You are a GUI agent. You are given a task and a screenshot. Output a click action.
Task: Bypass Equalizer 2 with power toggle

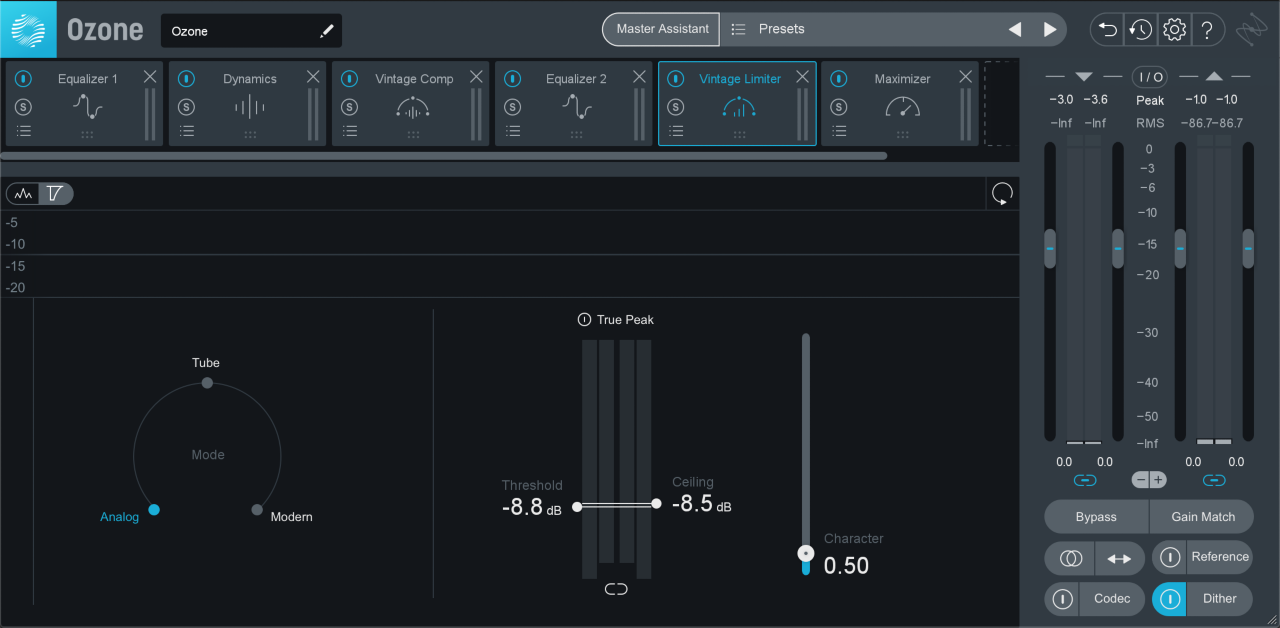click(x=513, y=79)
